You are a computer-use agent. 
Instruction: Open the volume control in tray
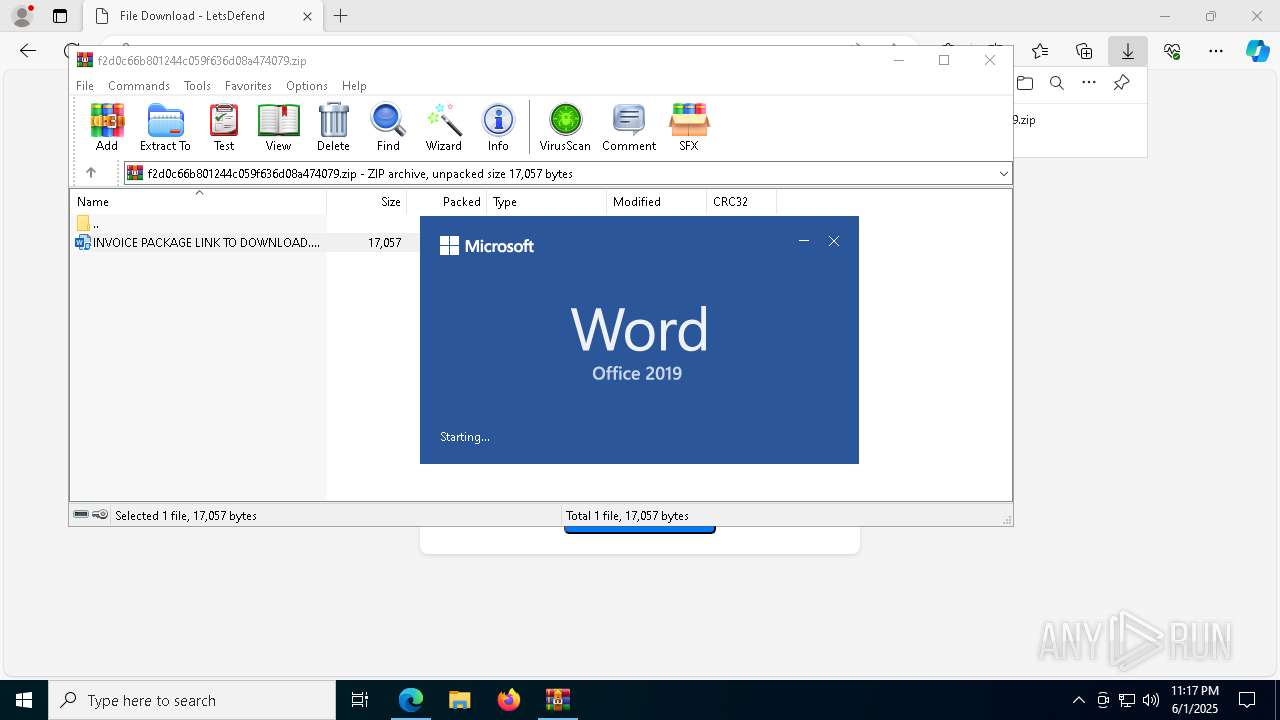[x=1151, y=700]
